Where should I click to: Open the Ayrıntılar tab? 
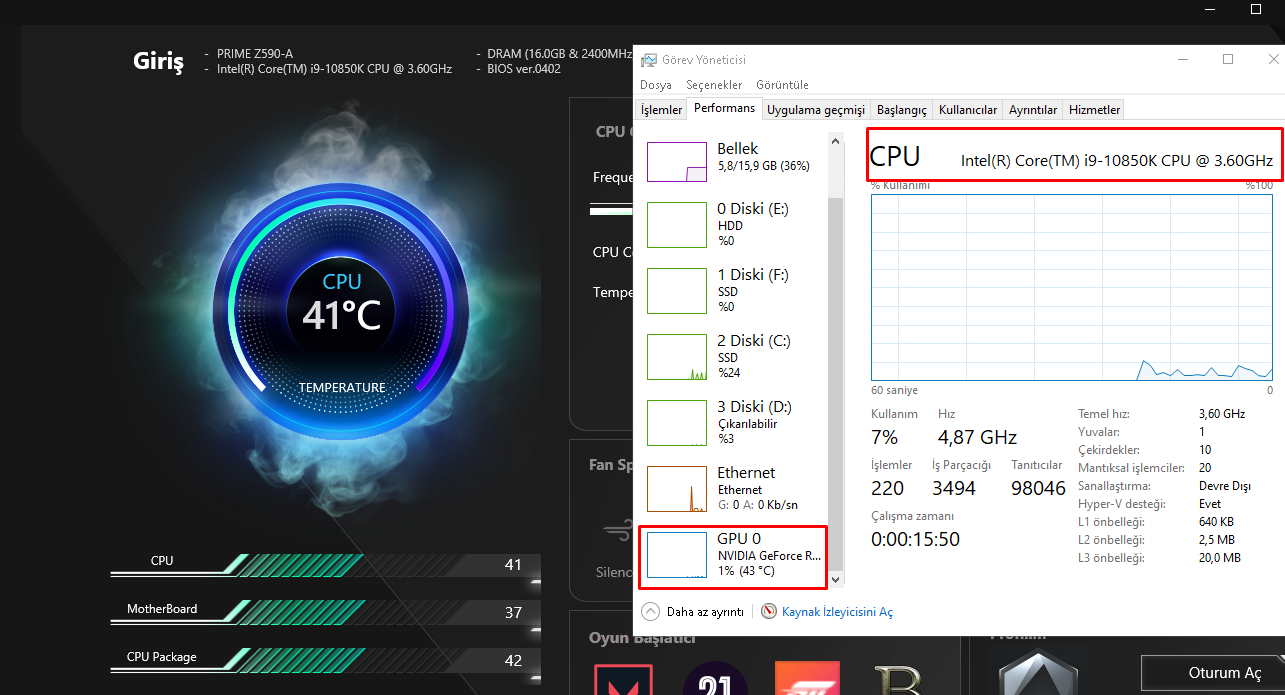[1033, 110]
